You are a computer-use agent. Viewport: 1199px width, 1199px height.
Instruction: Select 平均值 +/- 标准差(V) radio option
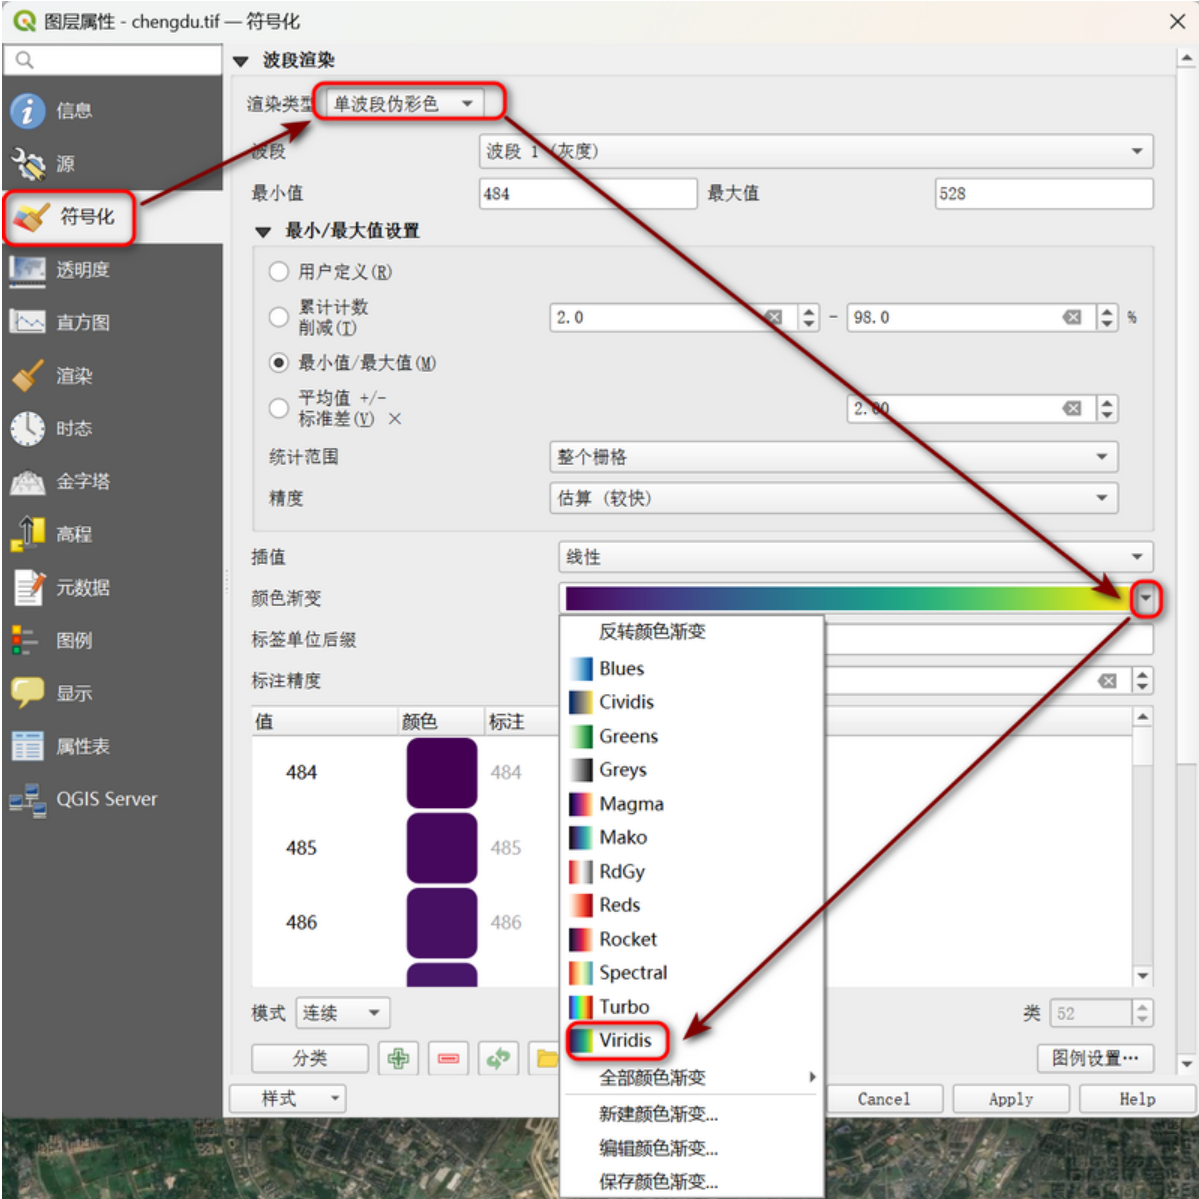[x=278, y=408]
